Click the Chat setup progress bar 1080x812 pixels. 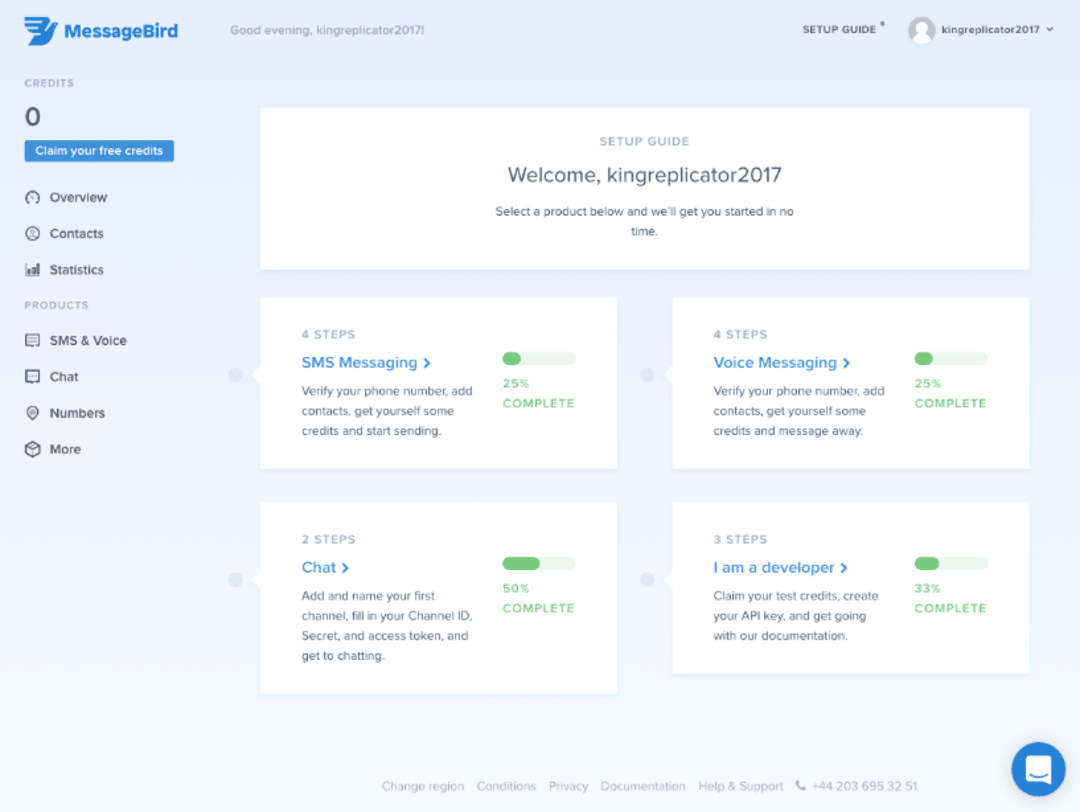coord(539,563)
